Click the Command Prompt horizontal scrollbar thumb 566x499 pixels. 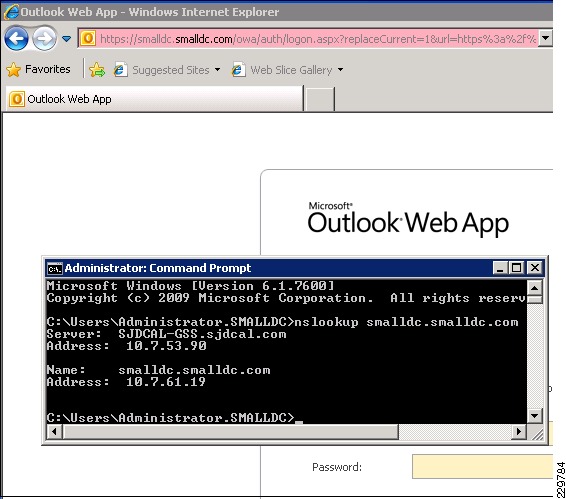click(x=230, y=431)
